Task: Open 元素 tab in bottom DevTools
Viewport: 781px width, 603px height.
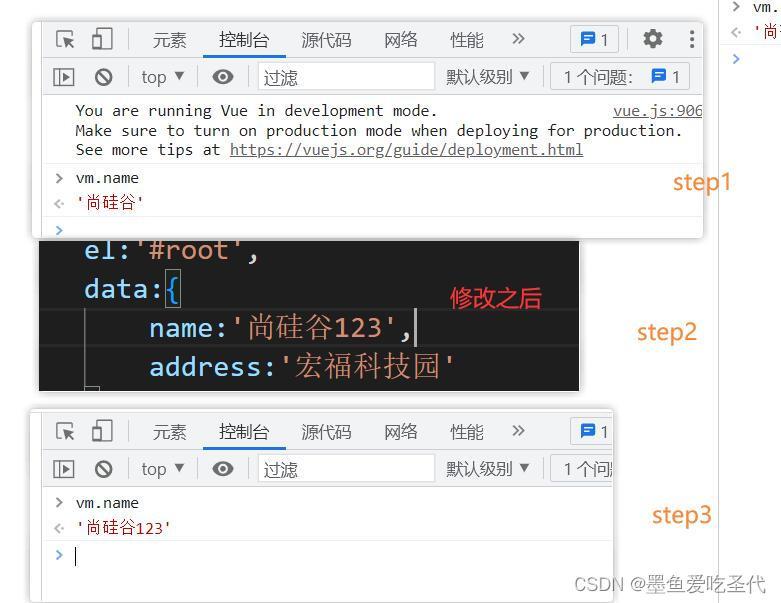Action: [169, 432]
